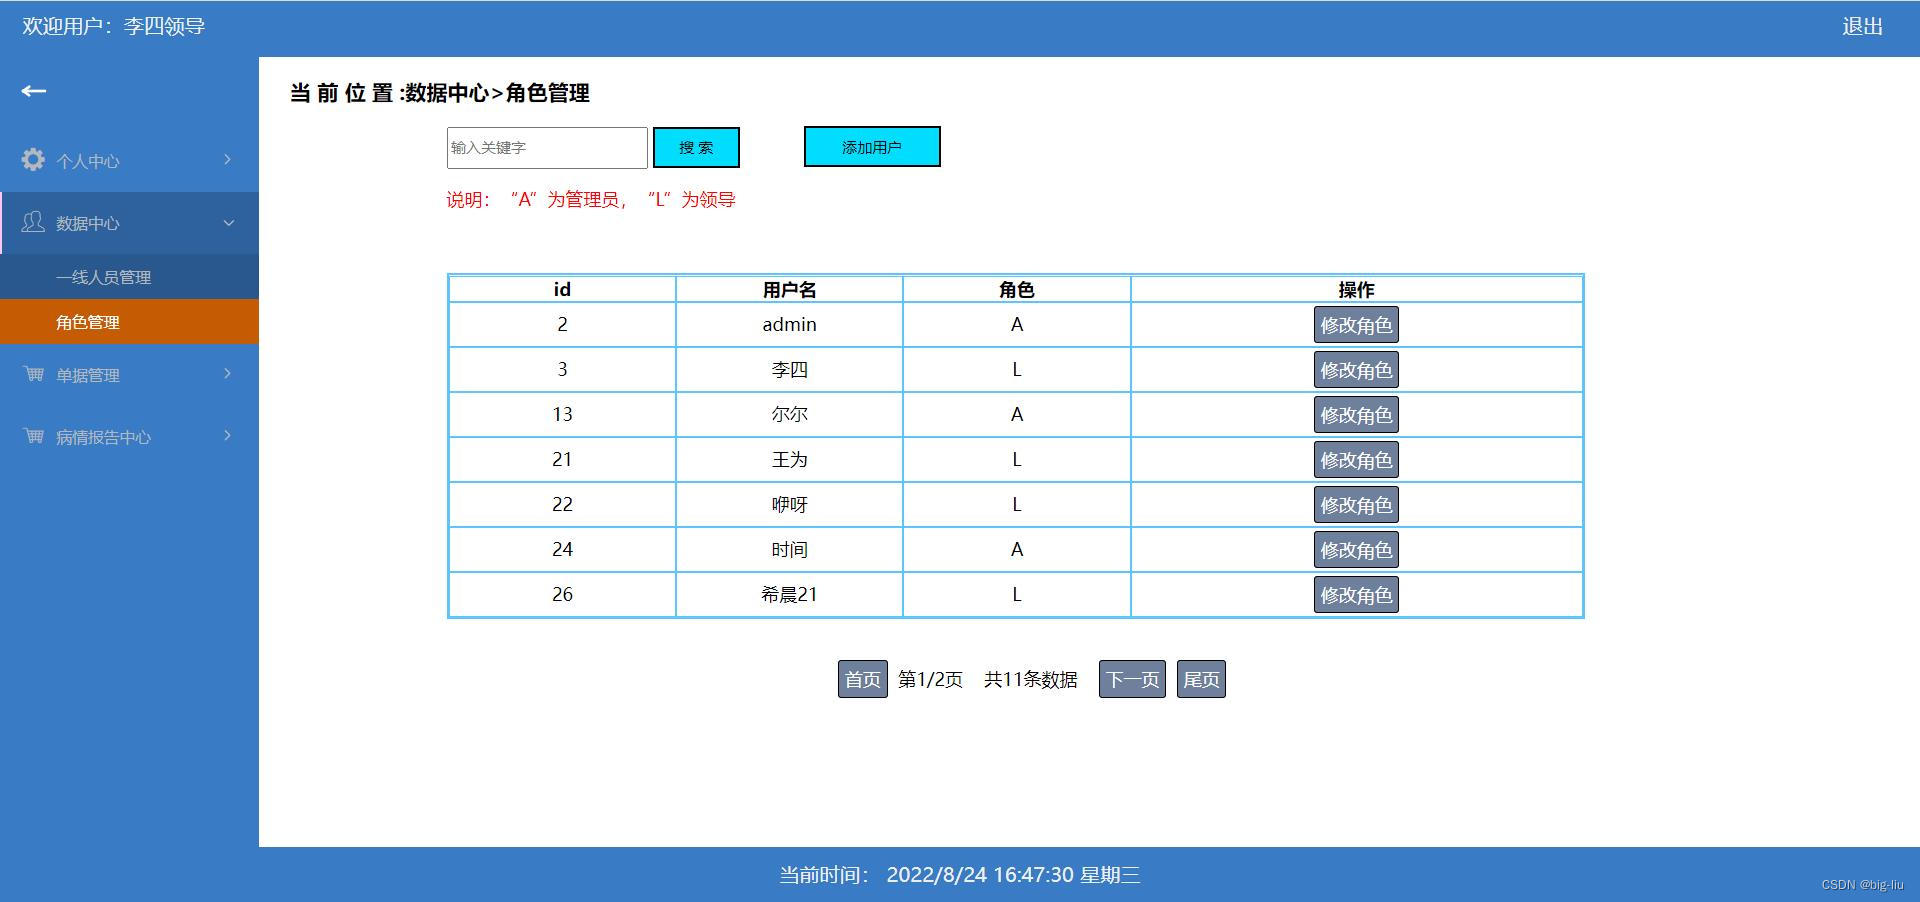Click the username cell 尔尔

789,415
